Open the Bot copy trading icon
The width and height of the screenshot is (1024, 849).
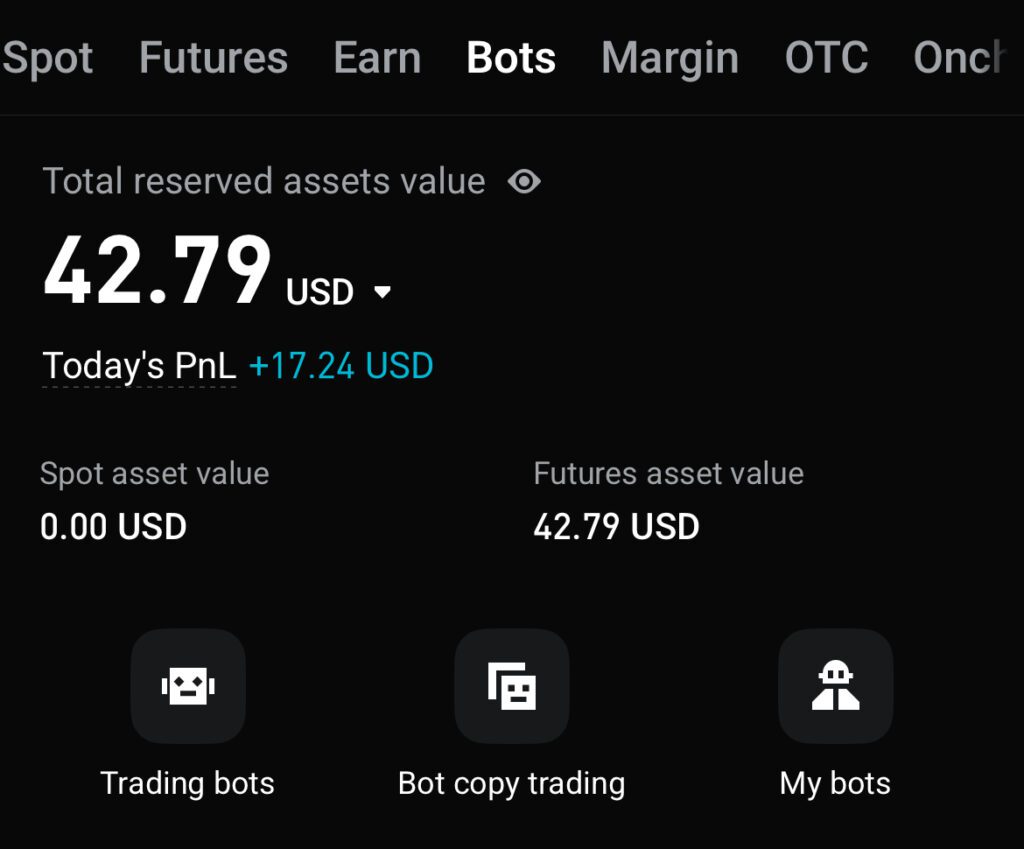[512, 686]
